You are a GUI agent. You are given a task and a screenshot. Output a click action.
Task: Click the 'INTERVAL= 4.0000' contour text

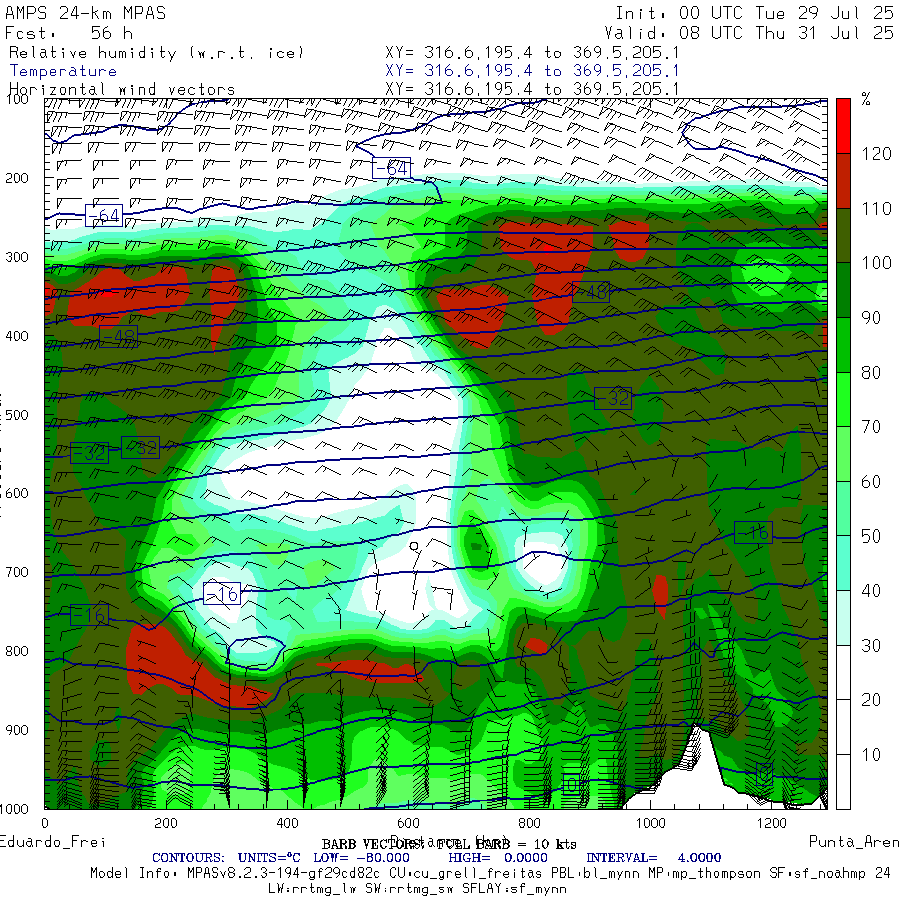(x=654, y=858)
